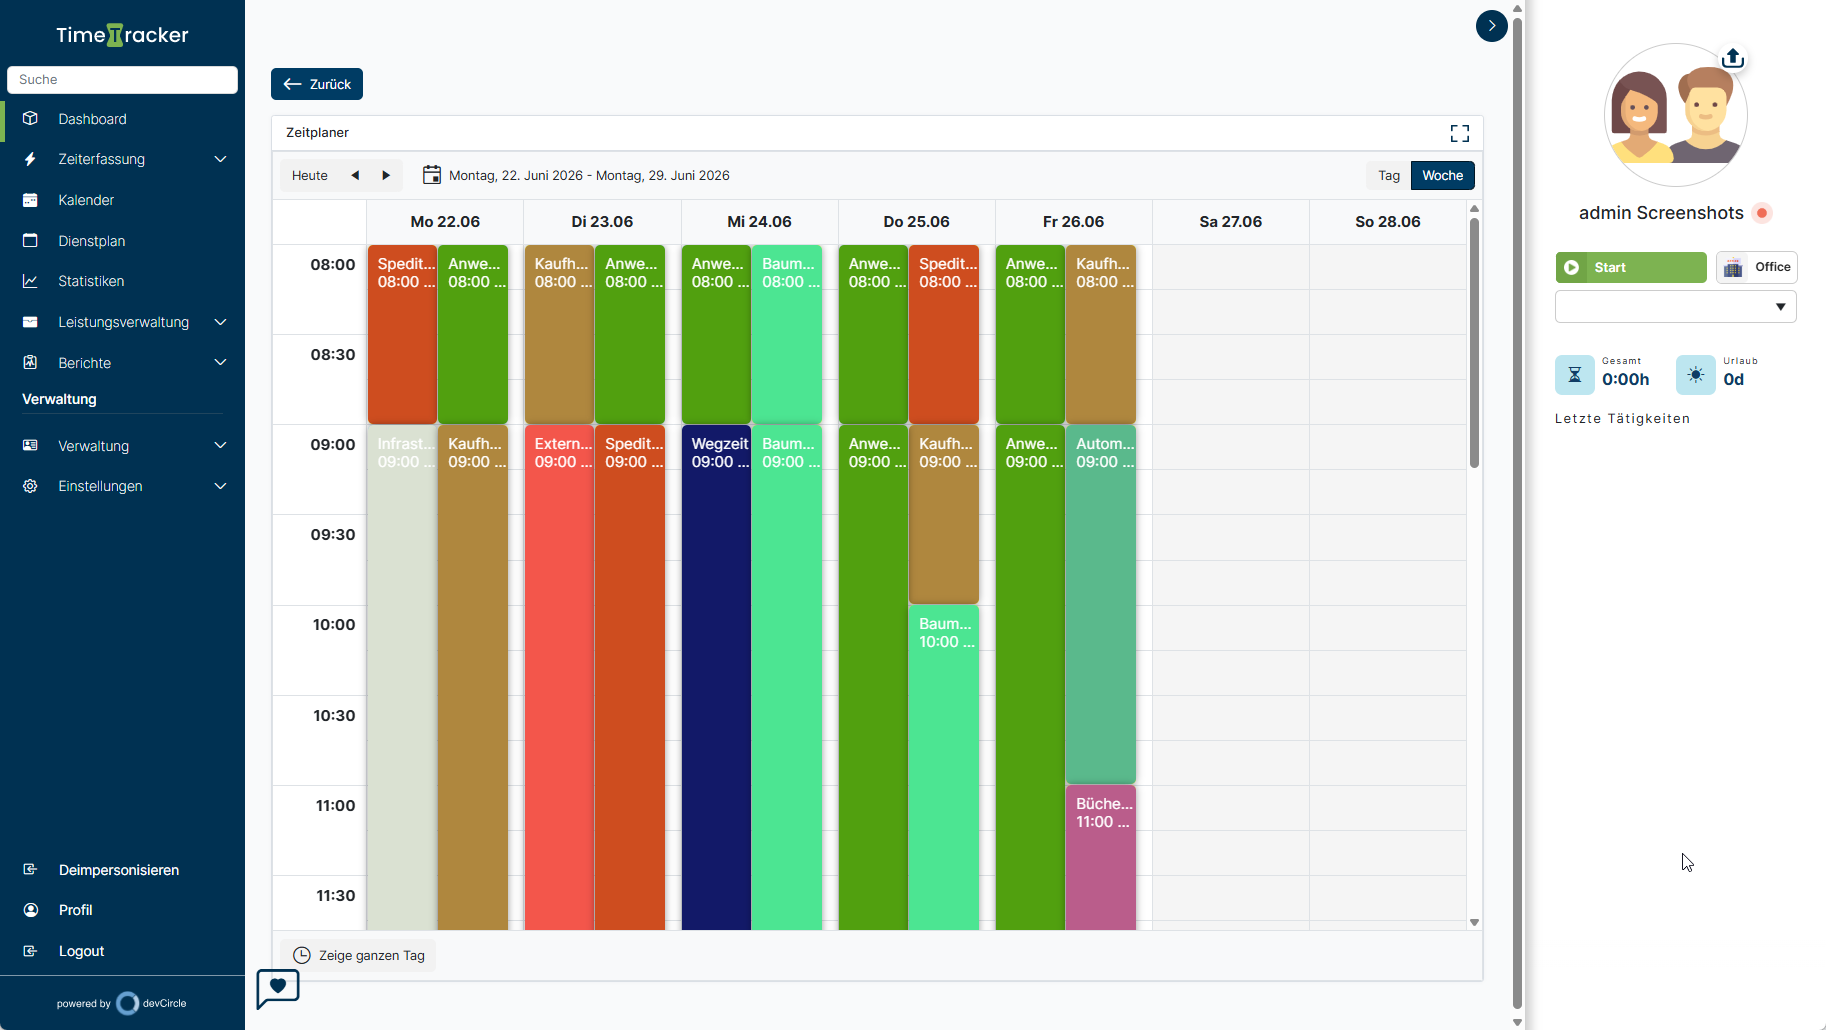Image resolution: width=1826 pixels, height=1030 pixels.
Task: Click the calendar scroll down arrow
Action: pyautogui.click(x=1474, y=922)
